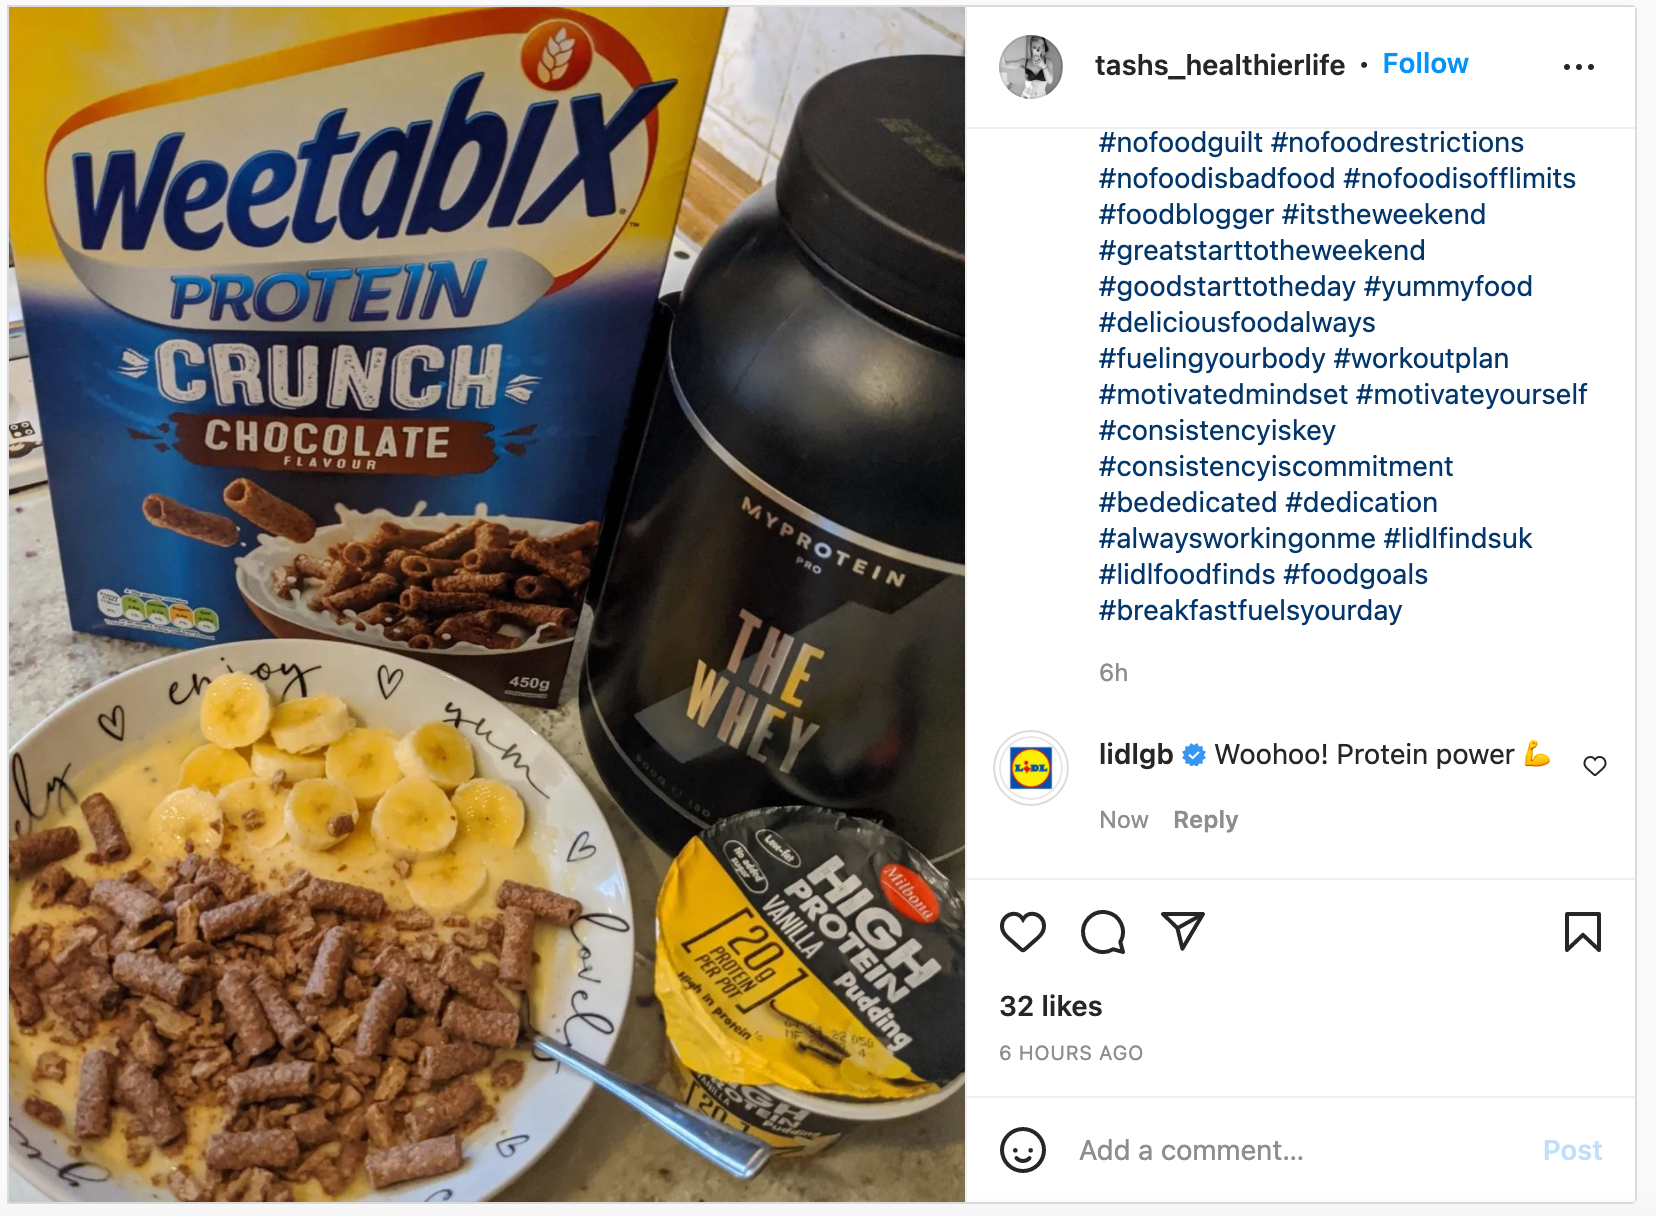
Task: Open lidlgb username in comment
Action: click(x=1135, y=754)
